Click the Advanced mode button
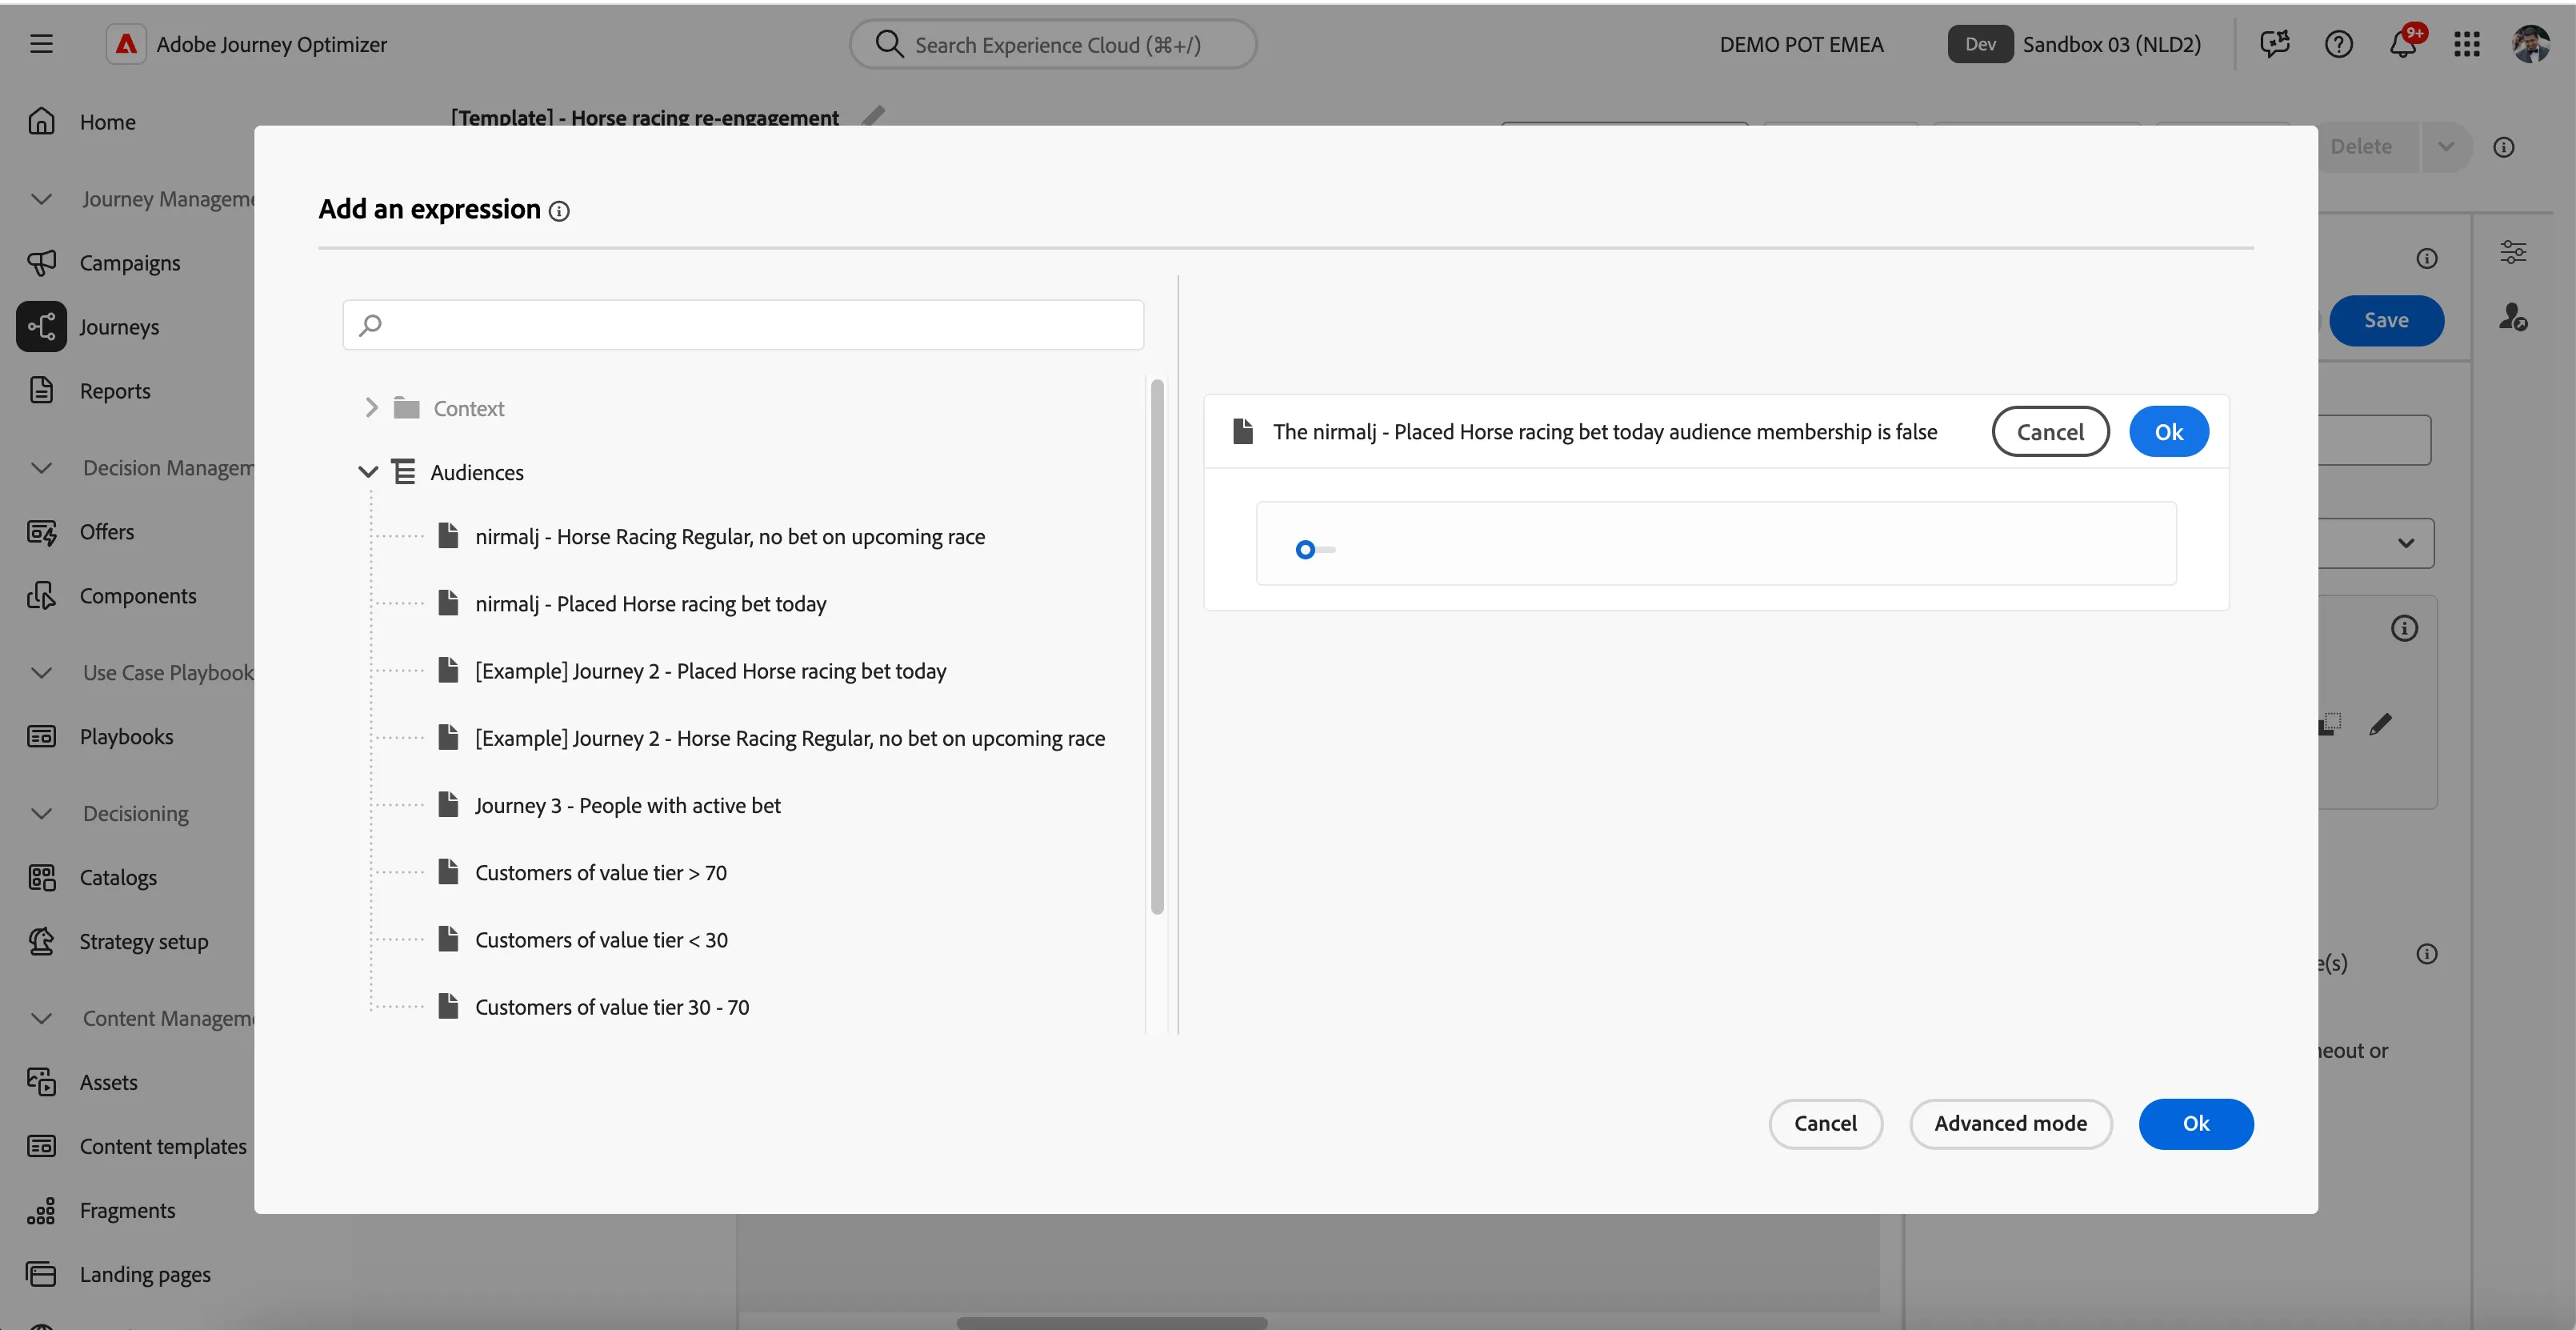This screenshot has height=1330, width=2576. click(2010, 1123)
